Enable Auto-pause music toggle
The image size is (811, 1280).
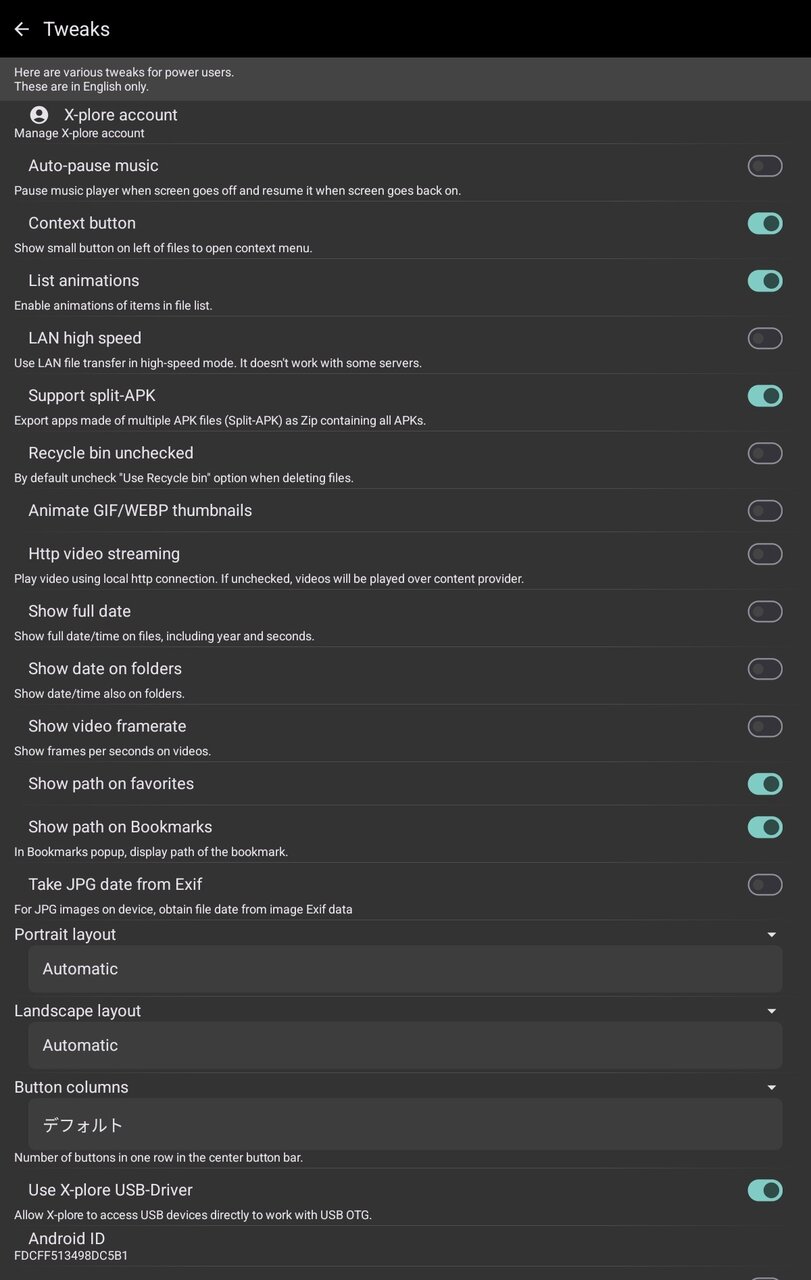click(764, 166)
